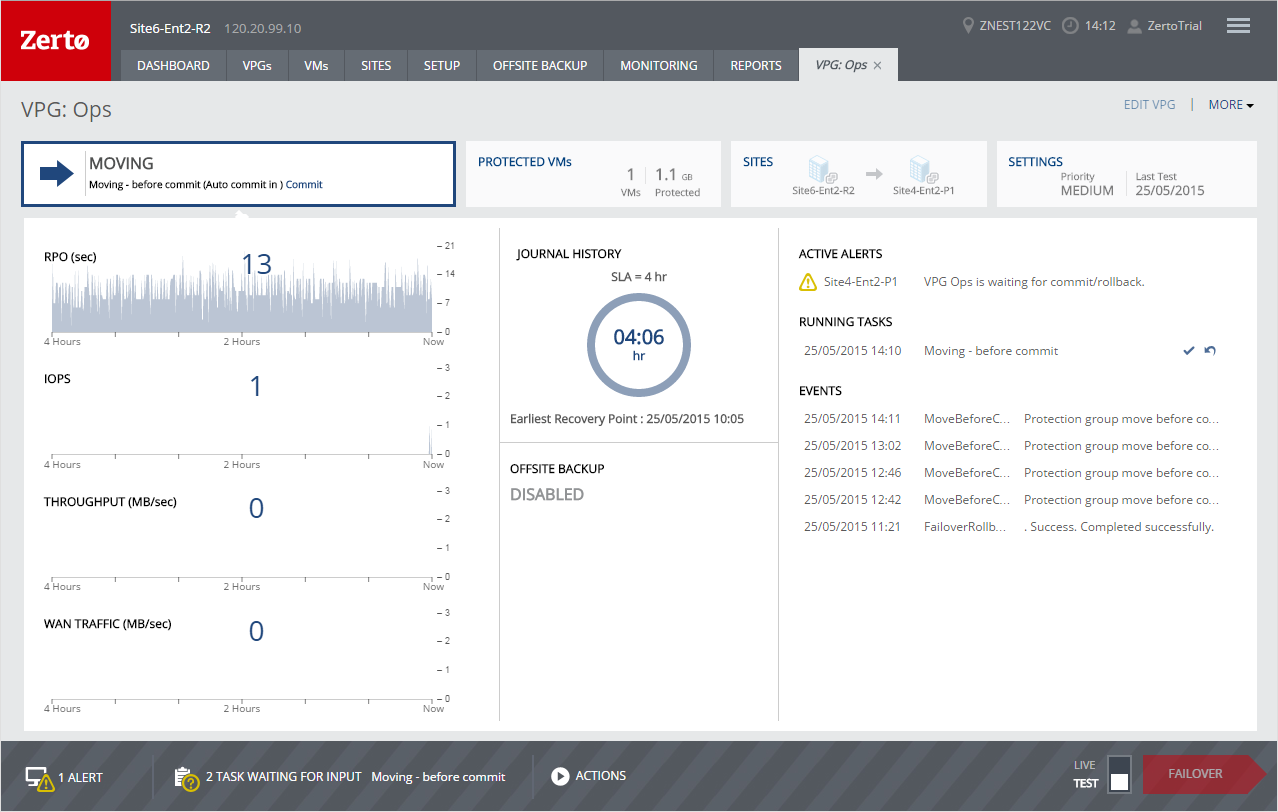Close the VPG: Ops tab
The height and width of the screenshot is (812, 1278).
[878, 66]
